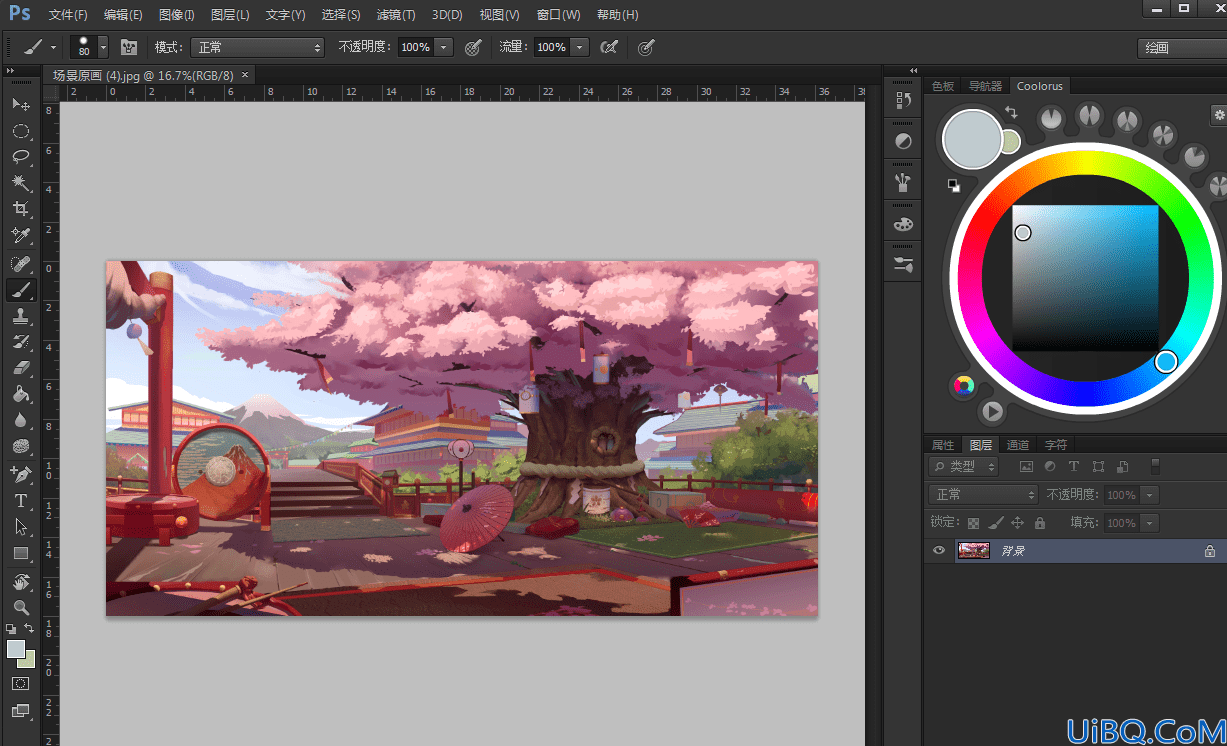The height and width of the screenshot is (746, 1227).
Task: Select the Move tool
Action: pyautogui.click(x=20, y=104)
